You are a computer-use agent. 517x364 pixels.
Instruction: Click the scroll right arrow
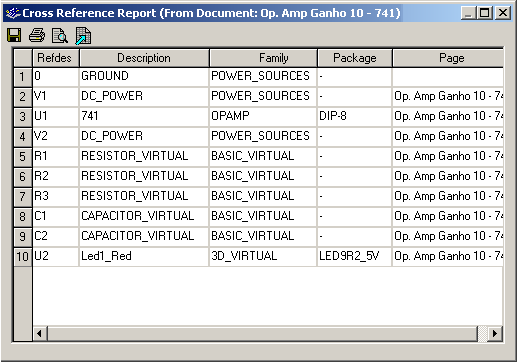(x=495, y=333)
